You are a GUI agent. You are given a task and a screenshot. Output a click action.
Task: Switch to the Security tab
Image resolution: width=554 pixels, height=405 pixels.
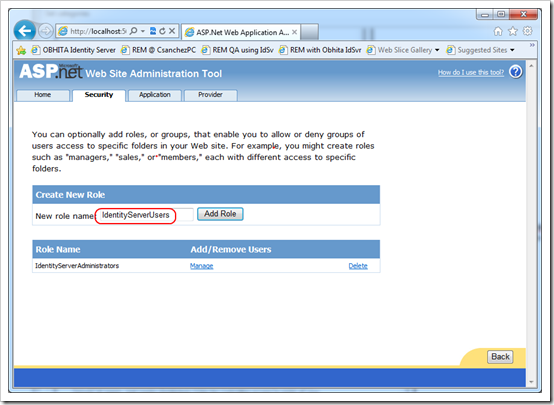click(99, 95)
